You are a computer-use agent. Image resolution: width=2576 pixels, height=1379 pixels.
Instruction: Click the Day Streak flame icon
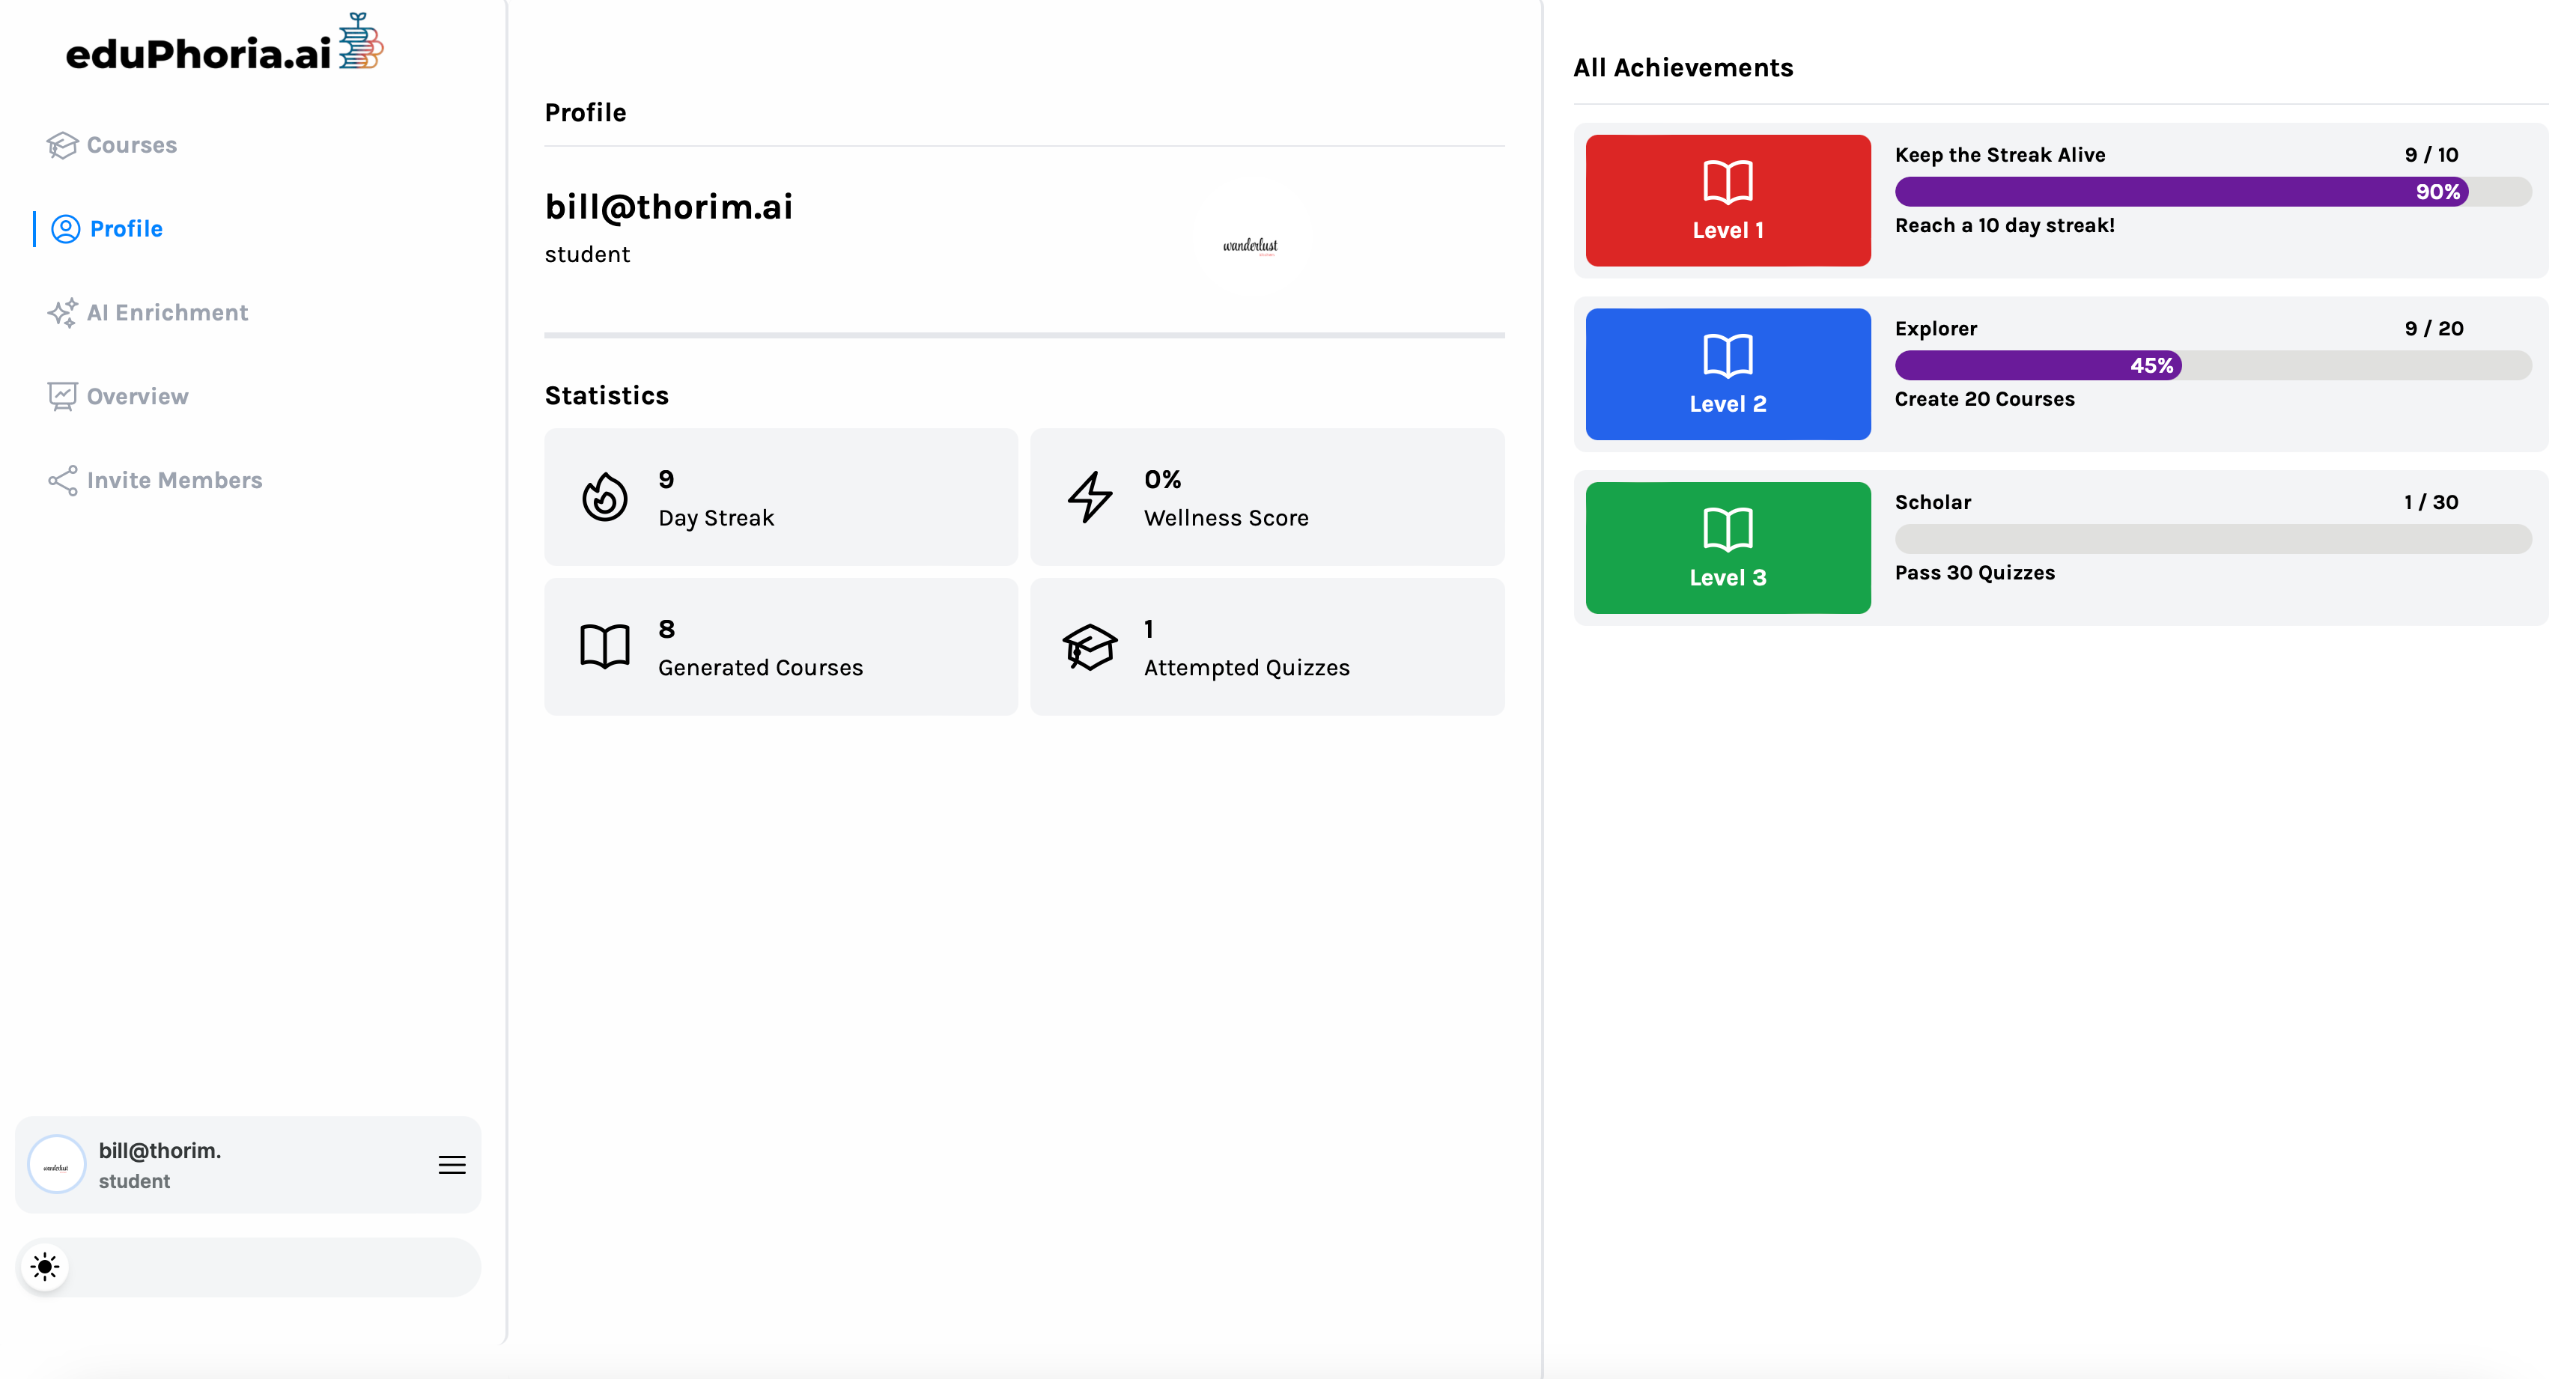[x=604, y=497]
